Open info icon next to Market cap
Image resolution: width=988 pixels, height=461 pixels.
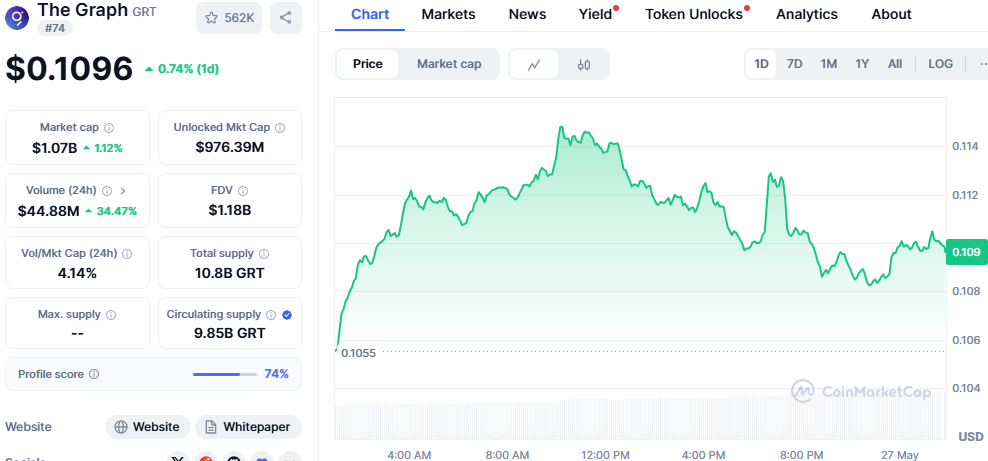[108, 128]
